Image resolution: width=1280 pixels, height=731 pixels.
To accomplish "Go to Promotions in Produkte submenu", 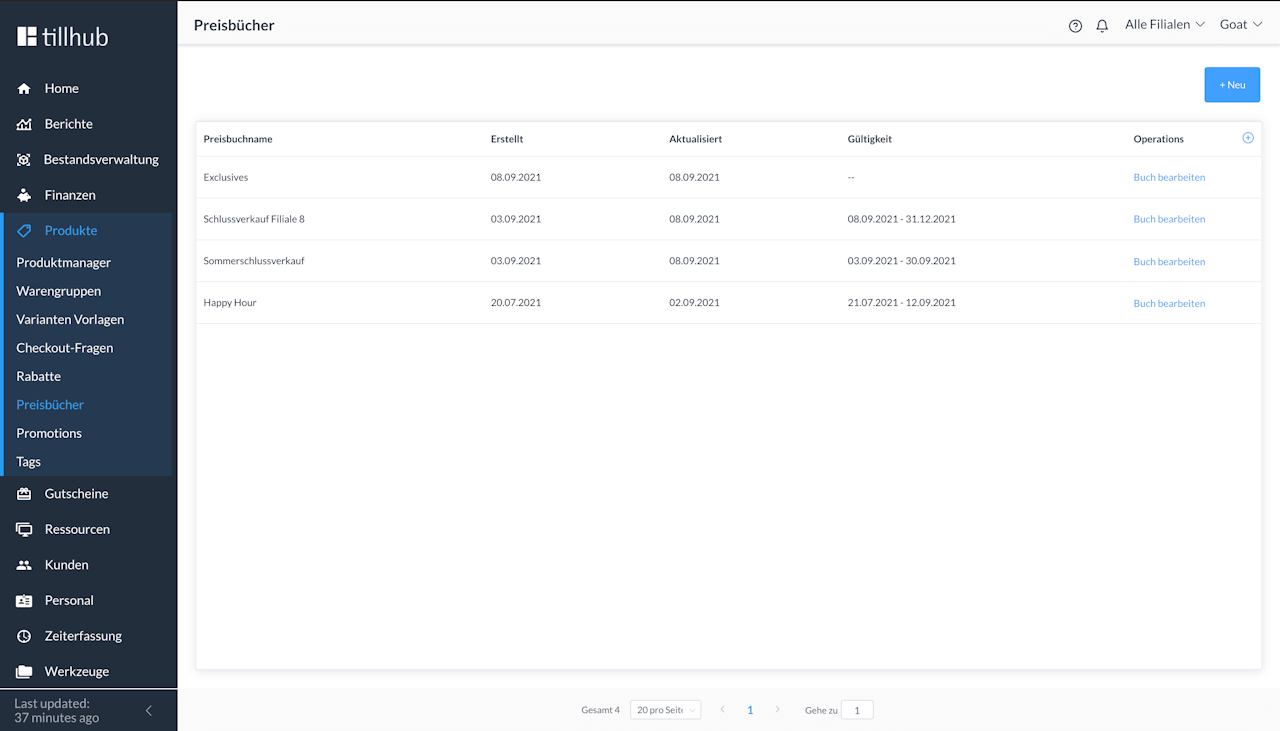I will (x=49, y=433).
